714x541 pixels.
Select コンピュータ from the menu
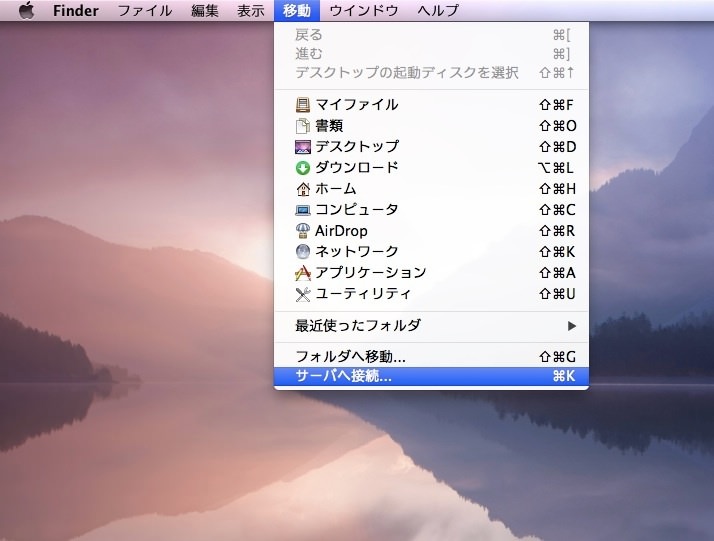431,210
